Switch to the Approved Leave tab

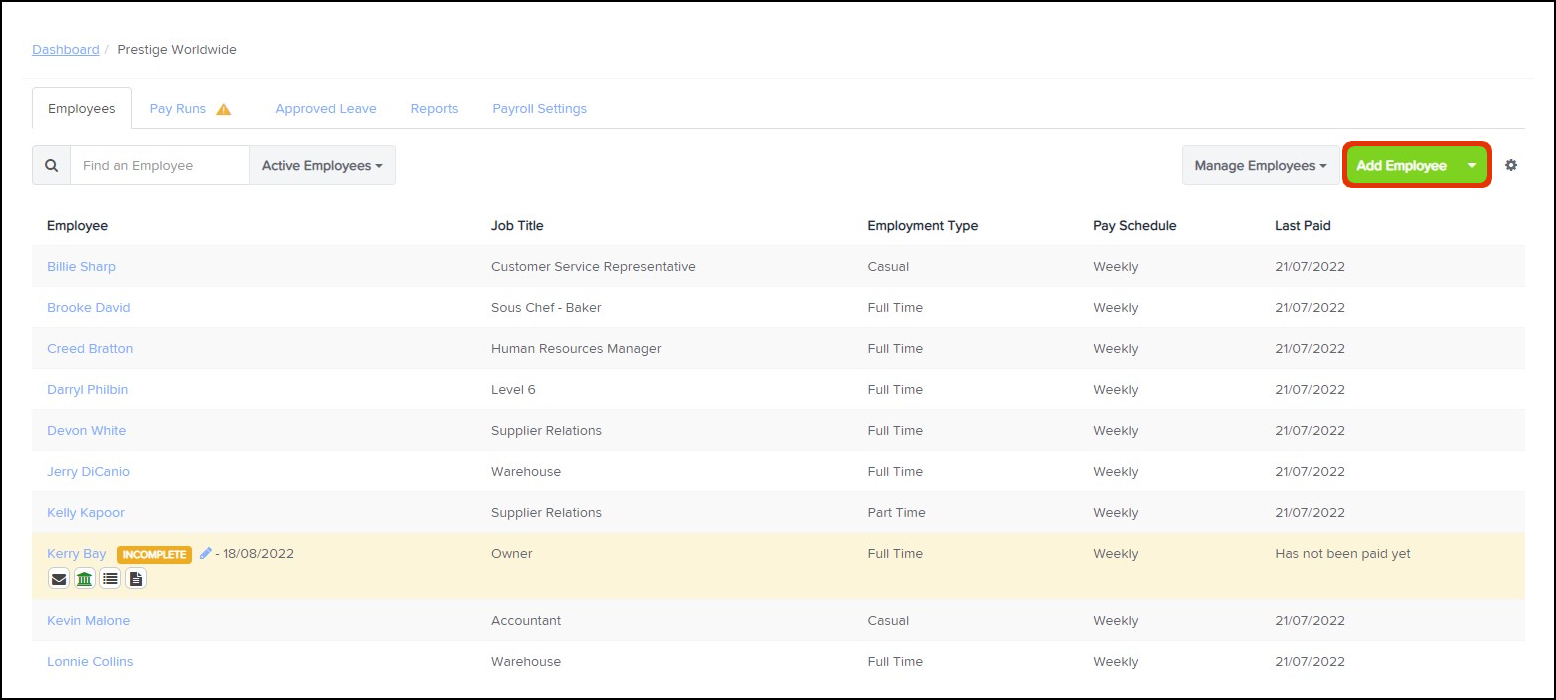click(326, 109)
